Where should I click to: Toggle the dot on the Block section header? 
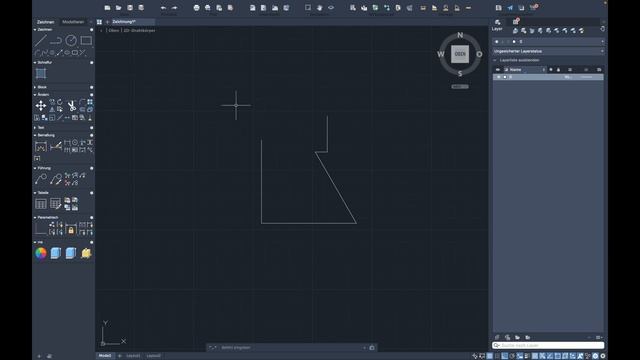pyautogui.click(x=91, y=87)
